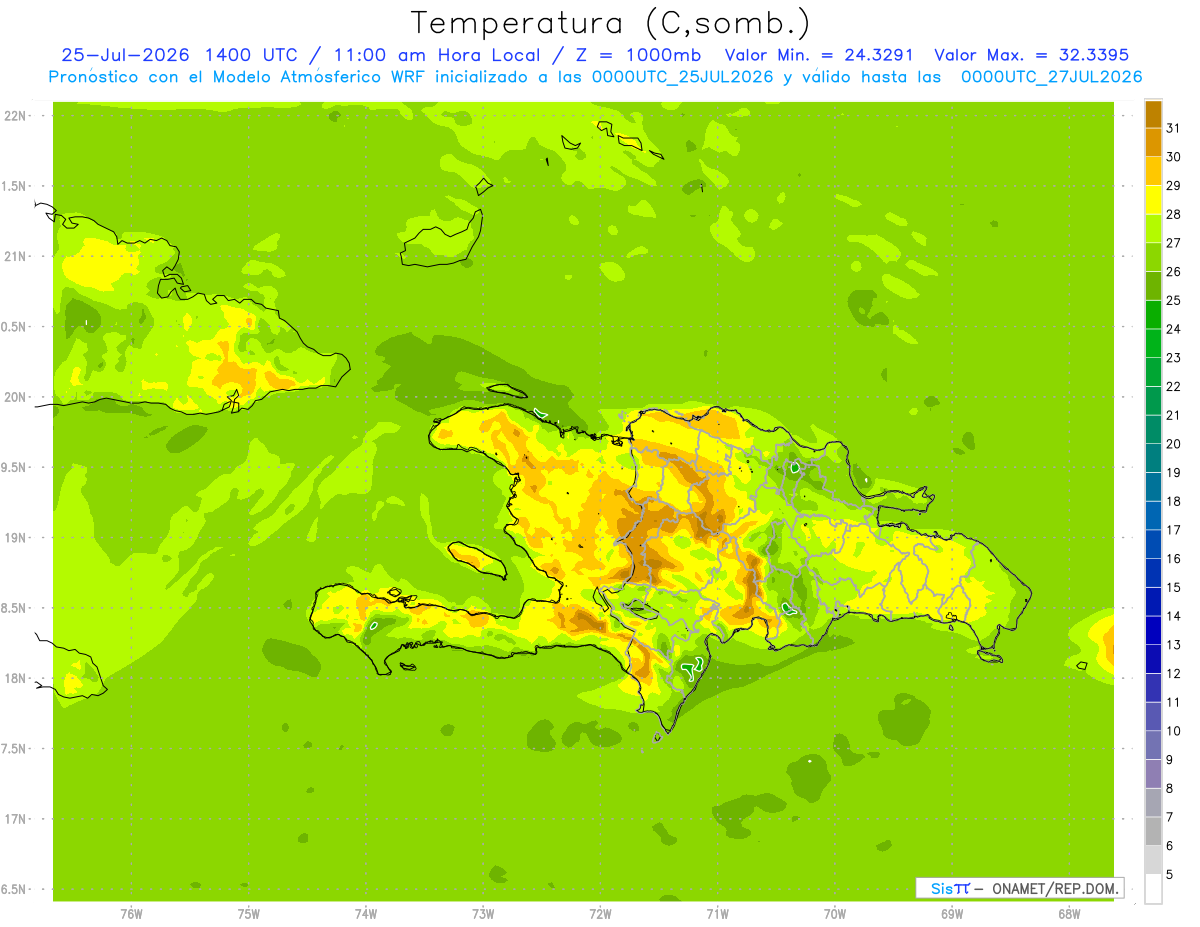Click the '76W' longitude label
This screenshot has height=927, width=1200.
(x=131, y=914)
